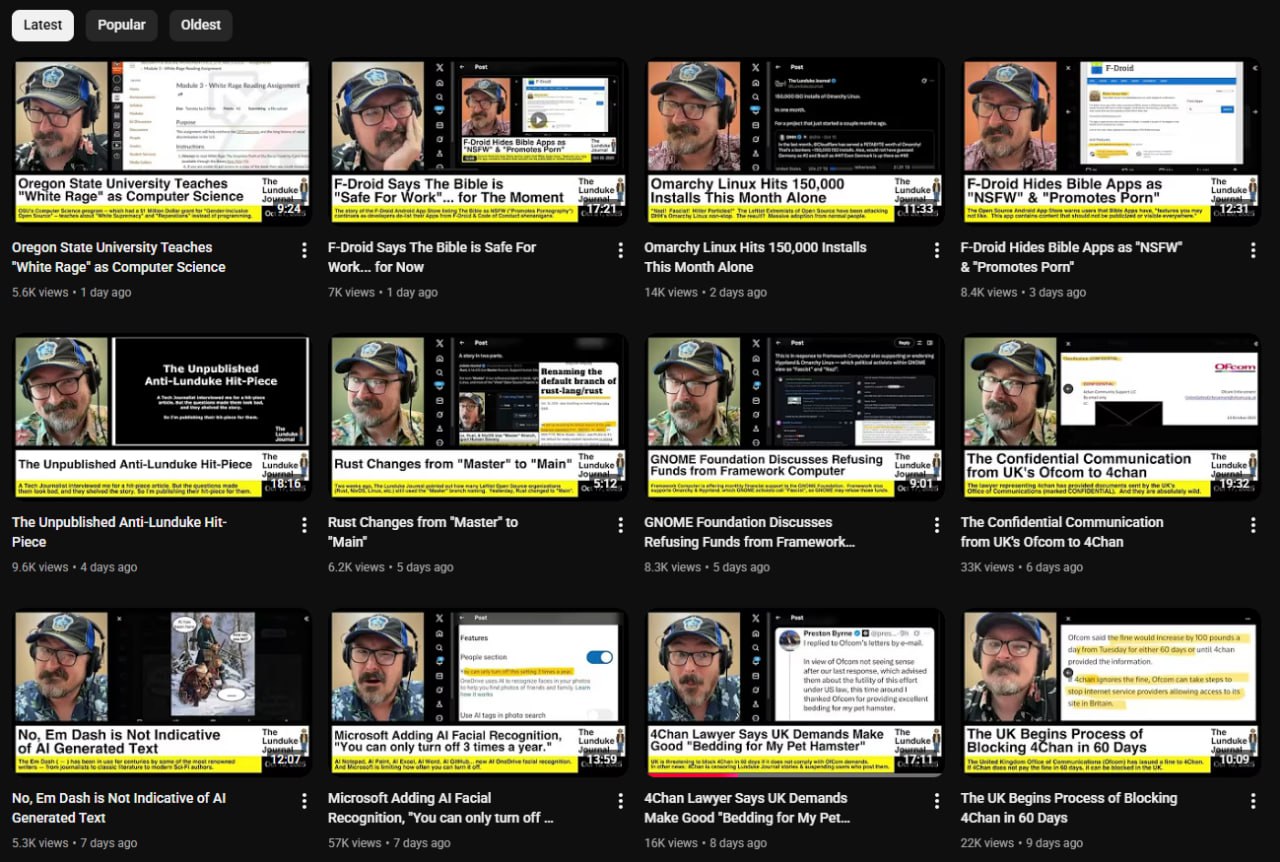Play the 4Chan Lawyer Pet Hamster thumbnail
This screenshot has width=1280, height=862.
[x=794, y=692]
